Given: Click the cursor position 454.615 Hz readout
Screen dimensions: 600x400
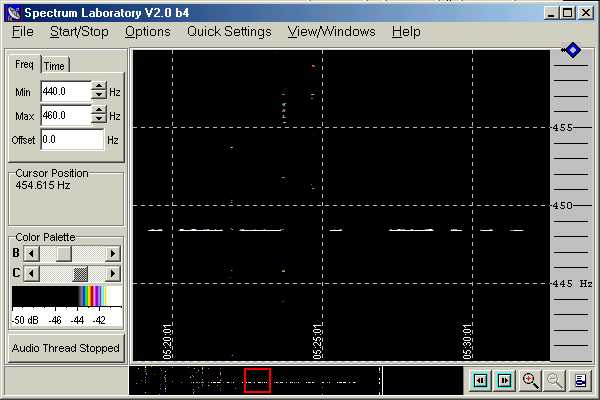Looking at the screenshot, I should pos(43,186).
